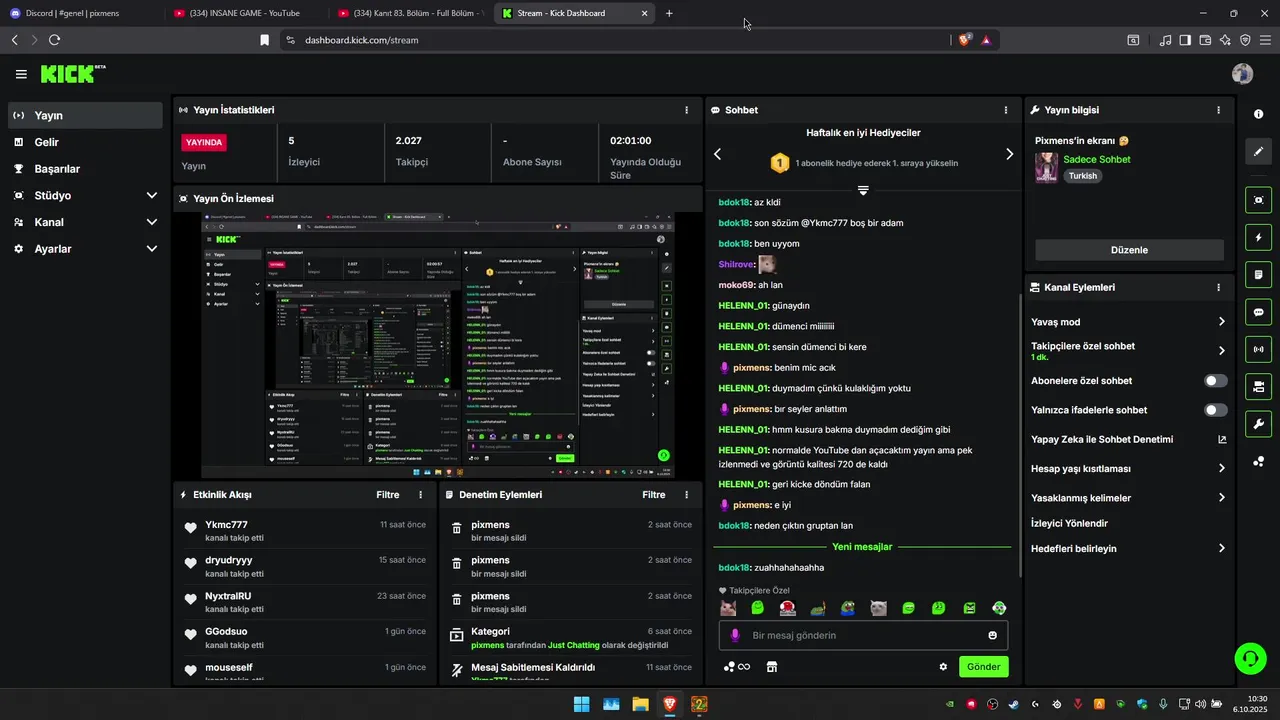
Task: Click the Kick logo
Action: click(72, 74)
